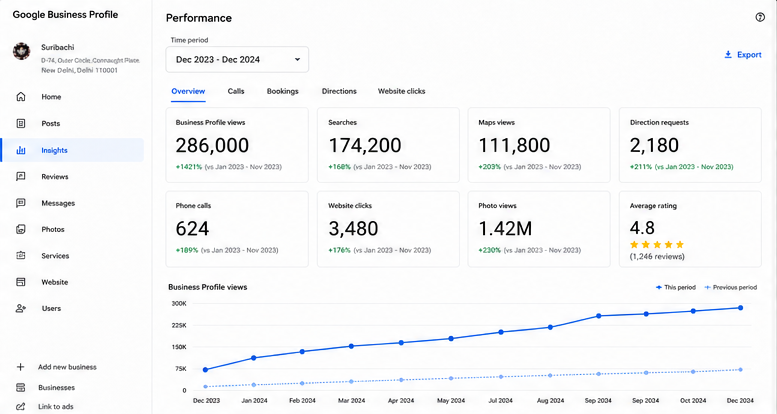Image resolution: width=777 pixels, height=414 pixels.
Task: Click Add new business link
Action: click(67, 367)
